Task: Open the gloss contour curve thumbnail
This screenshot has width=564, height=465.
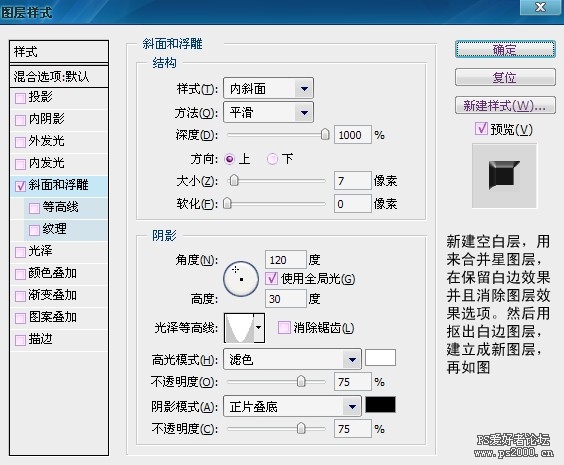Action: pyautogui.click(x=239, y=328)
